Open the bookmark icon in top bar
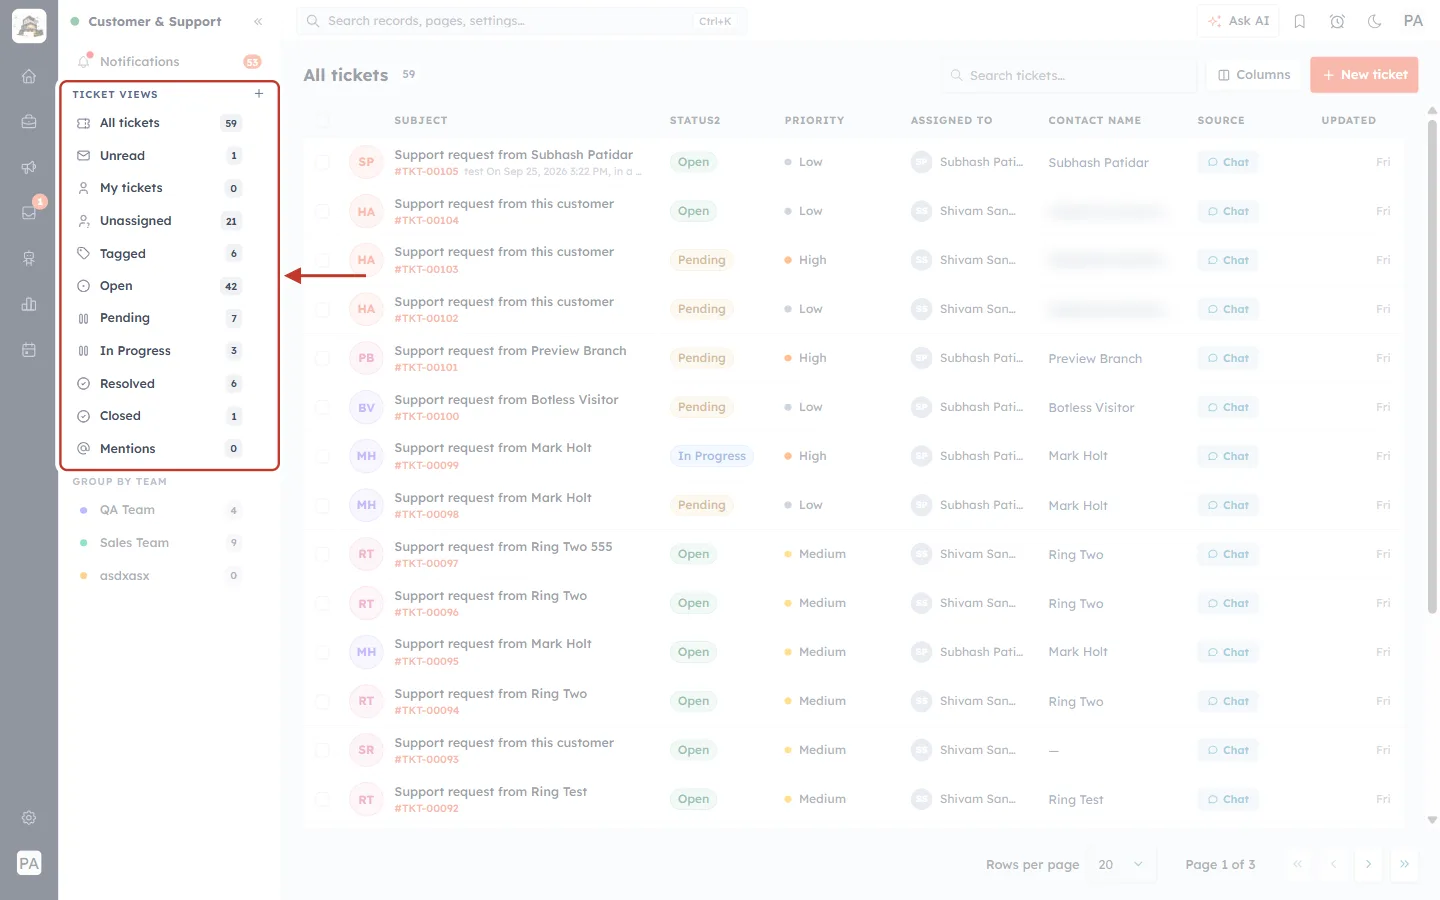The image size is (1440, 900). 1300,21
